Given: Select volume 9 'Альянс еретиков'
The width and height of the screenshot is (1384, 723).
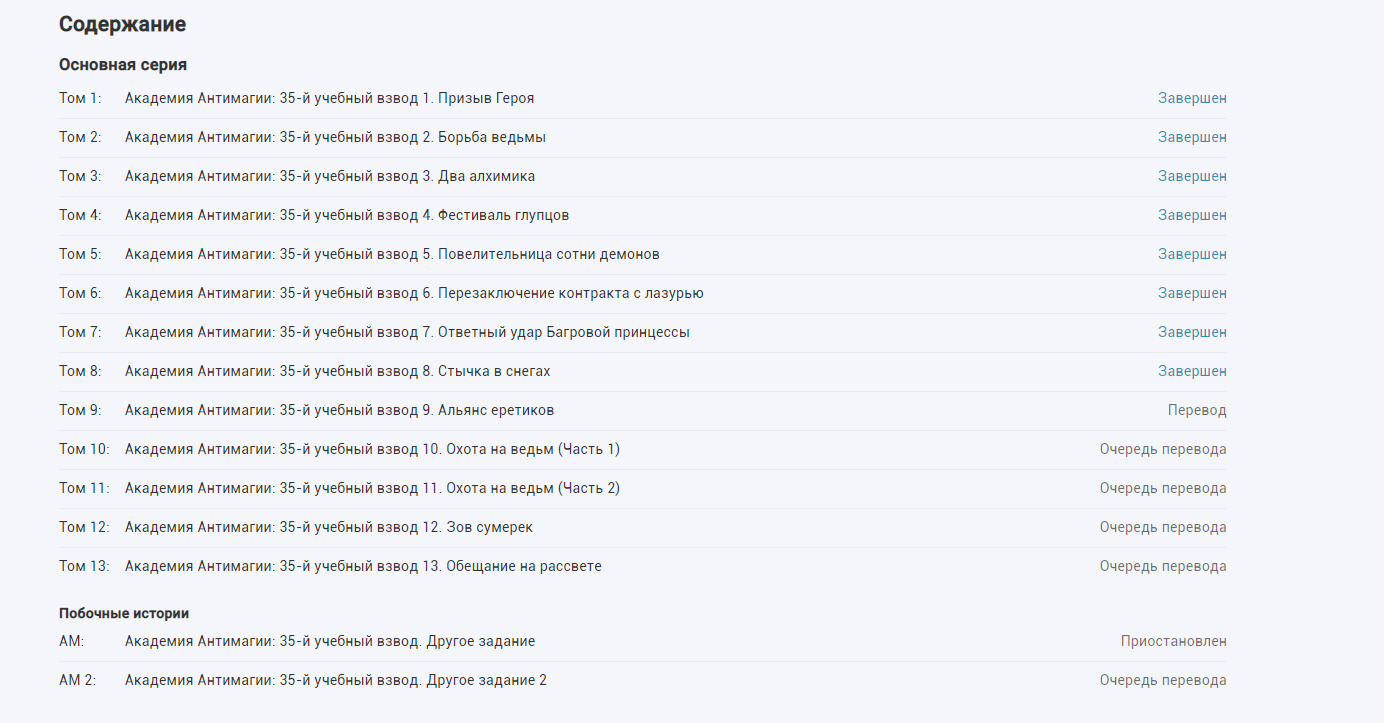Looking at the screenshot, I should (339, 410).
